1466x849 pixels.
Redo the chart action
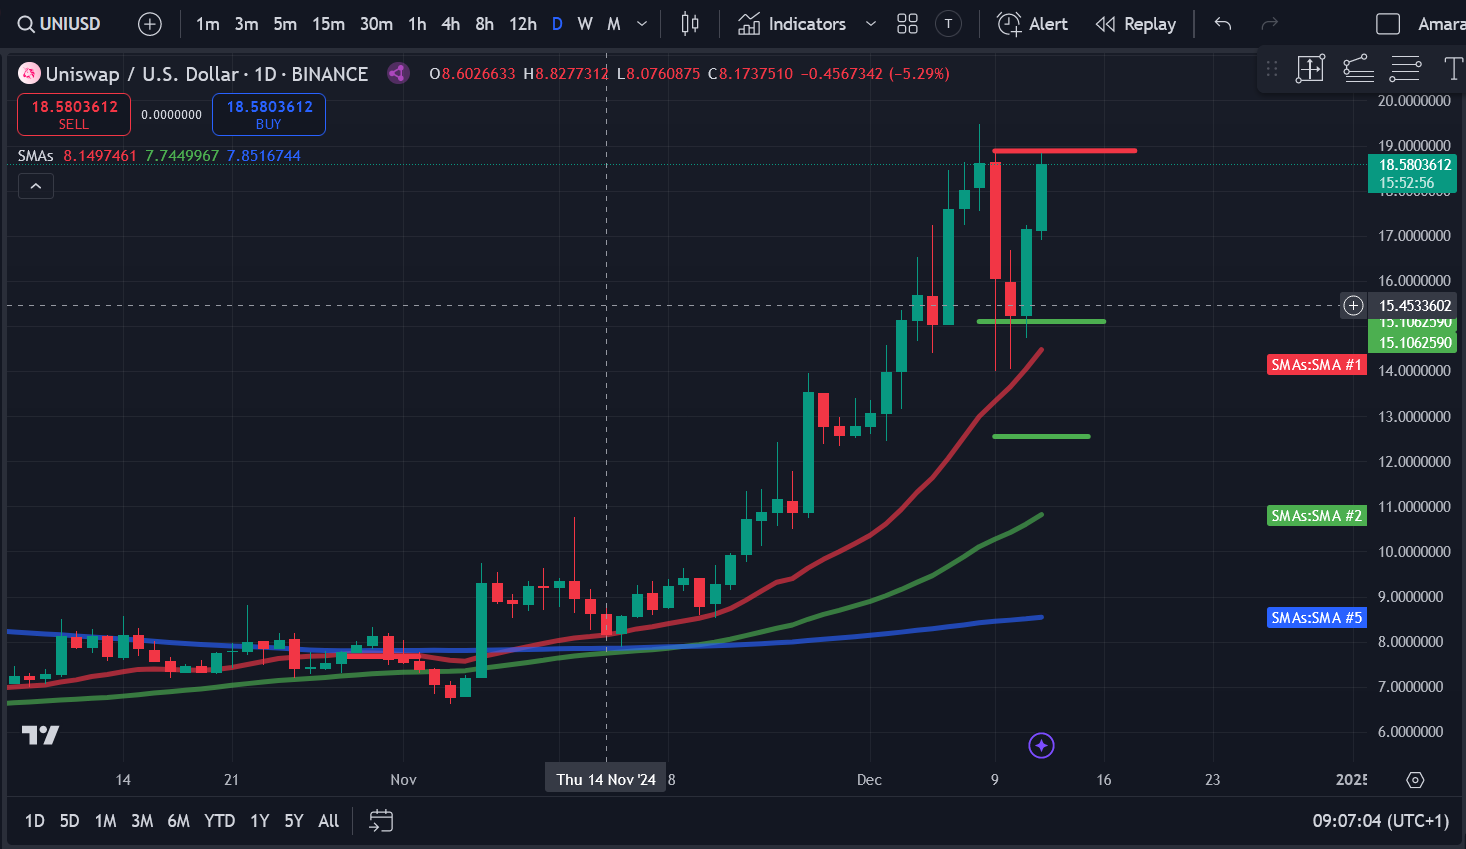tap(1270, 24)
